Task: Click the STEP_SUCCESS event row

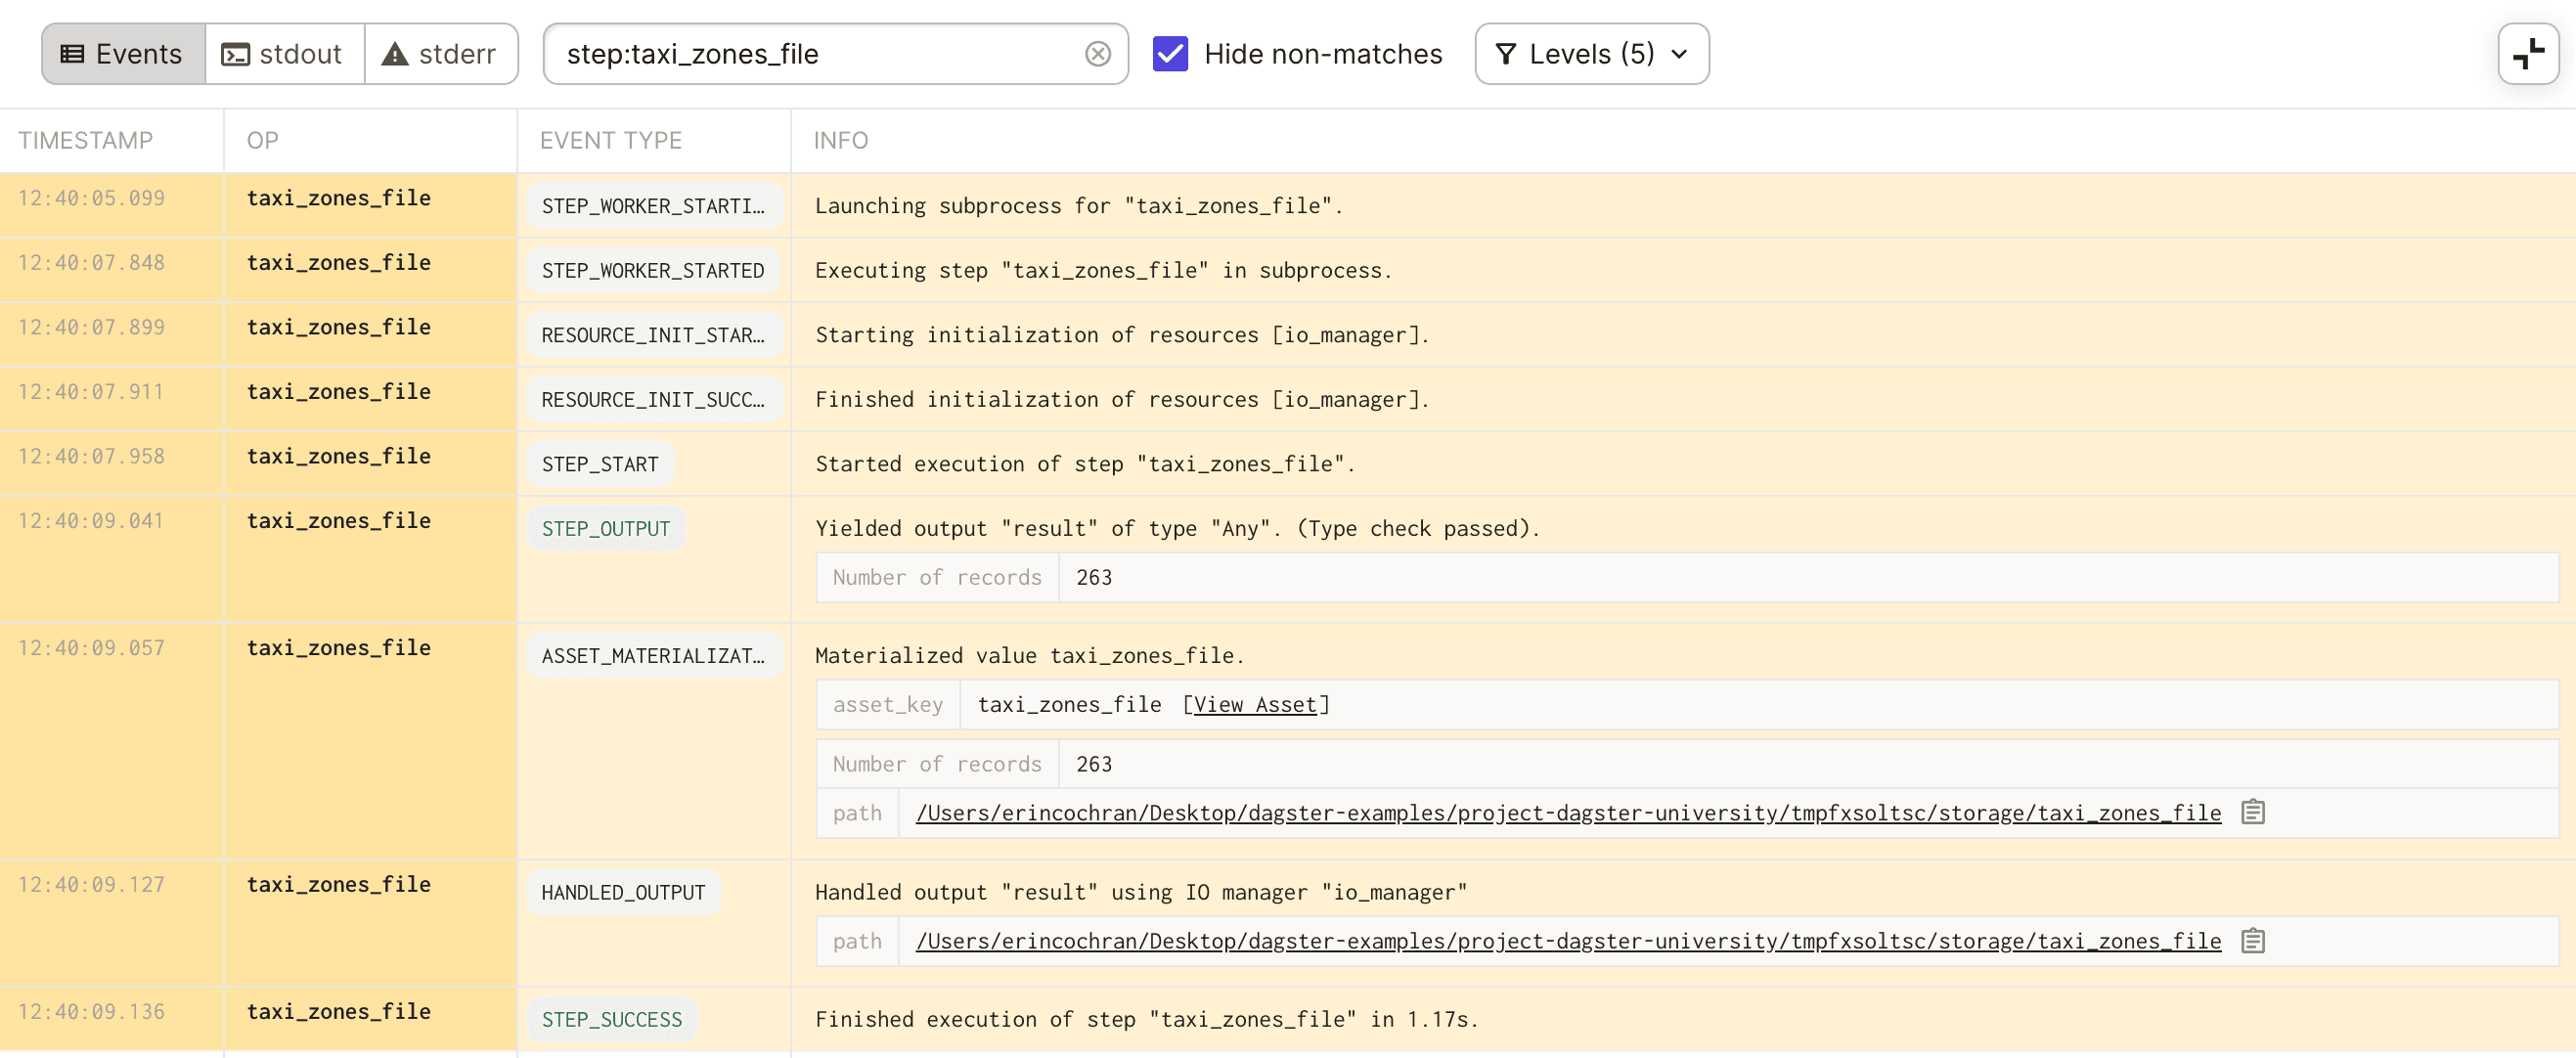Action: coord(611,1019)
